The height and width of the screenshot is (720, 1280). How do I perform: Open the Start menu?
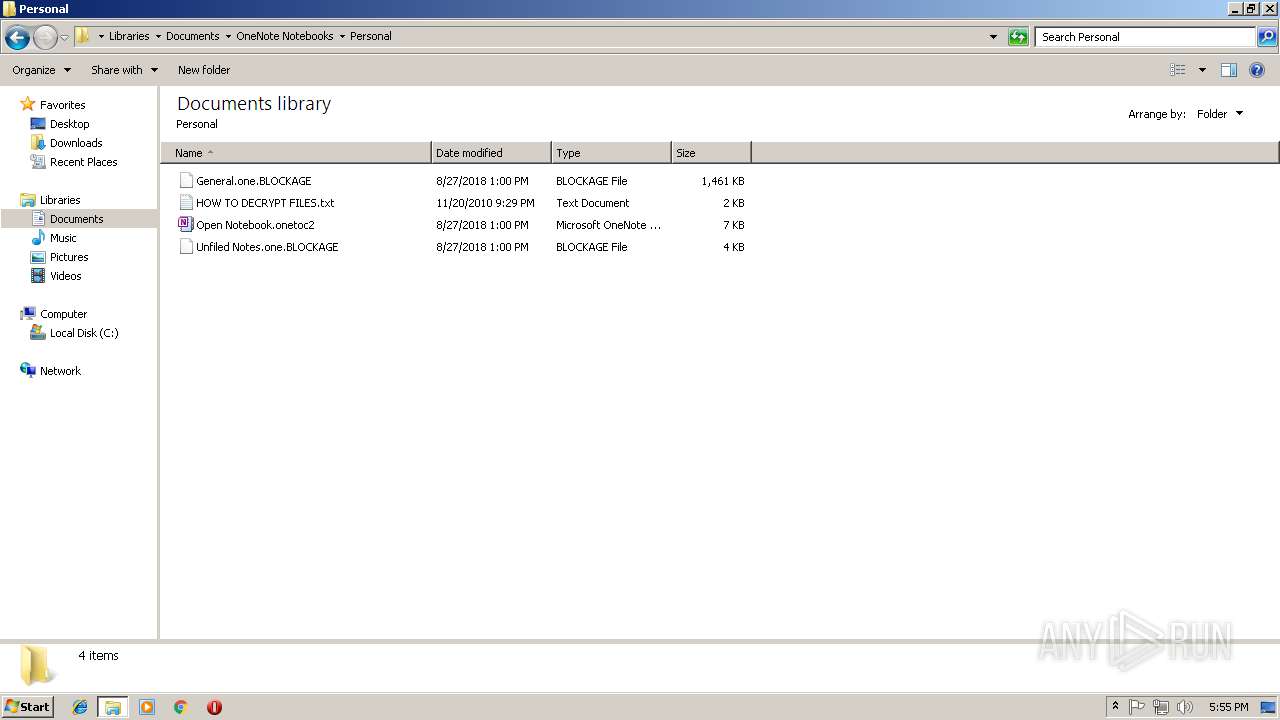(28, 706)
